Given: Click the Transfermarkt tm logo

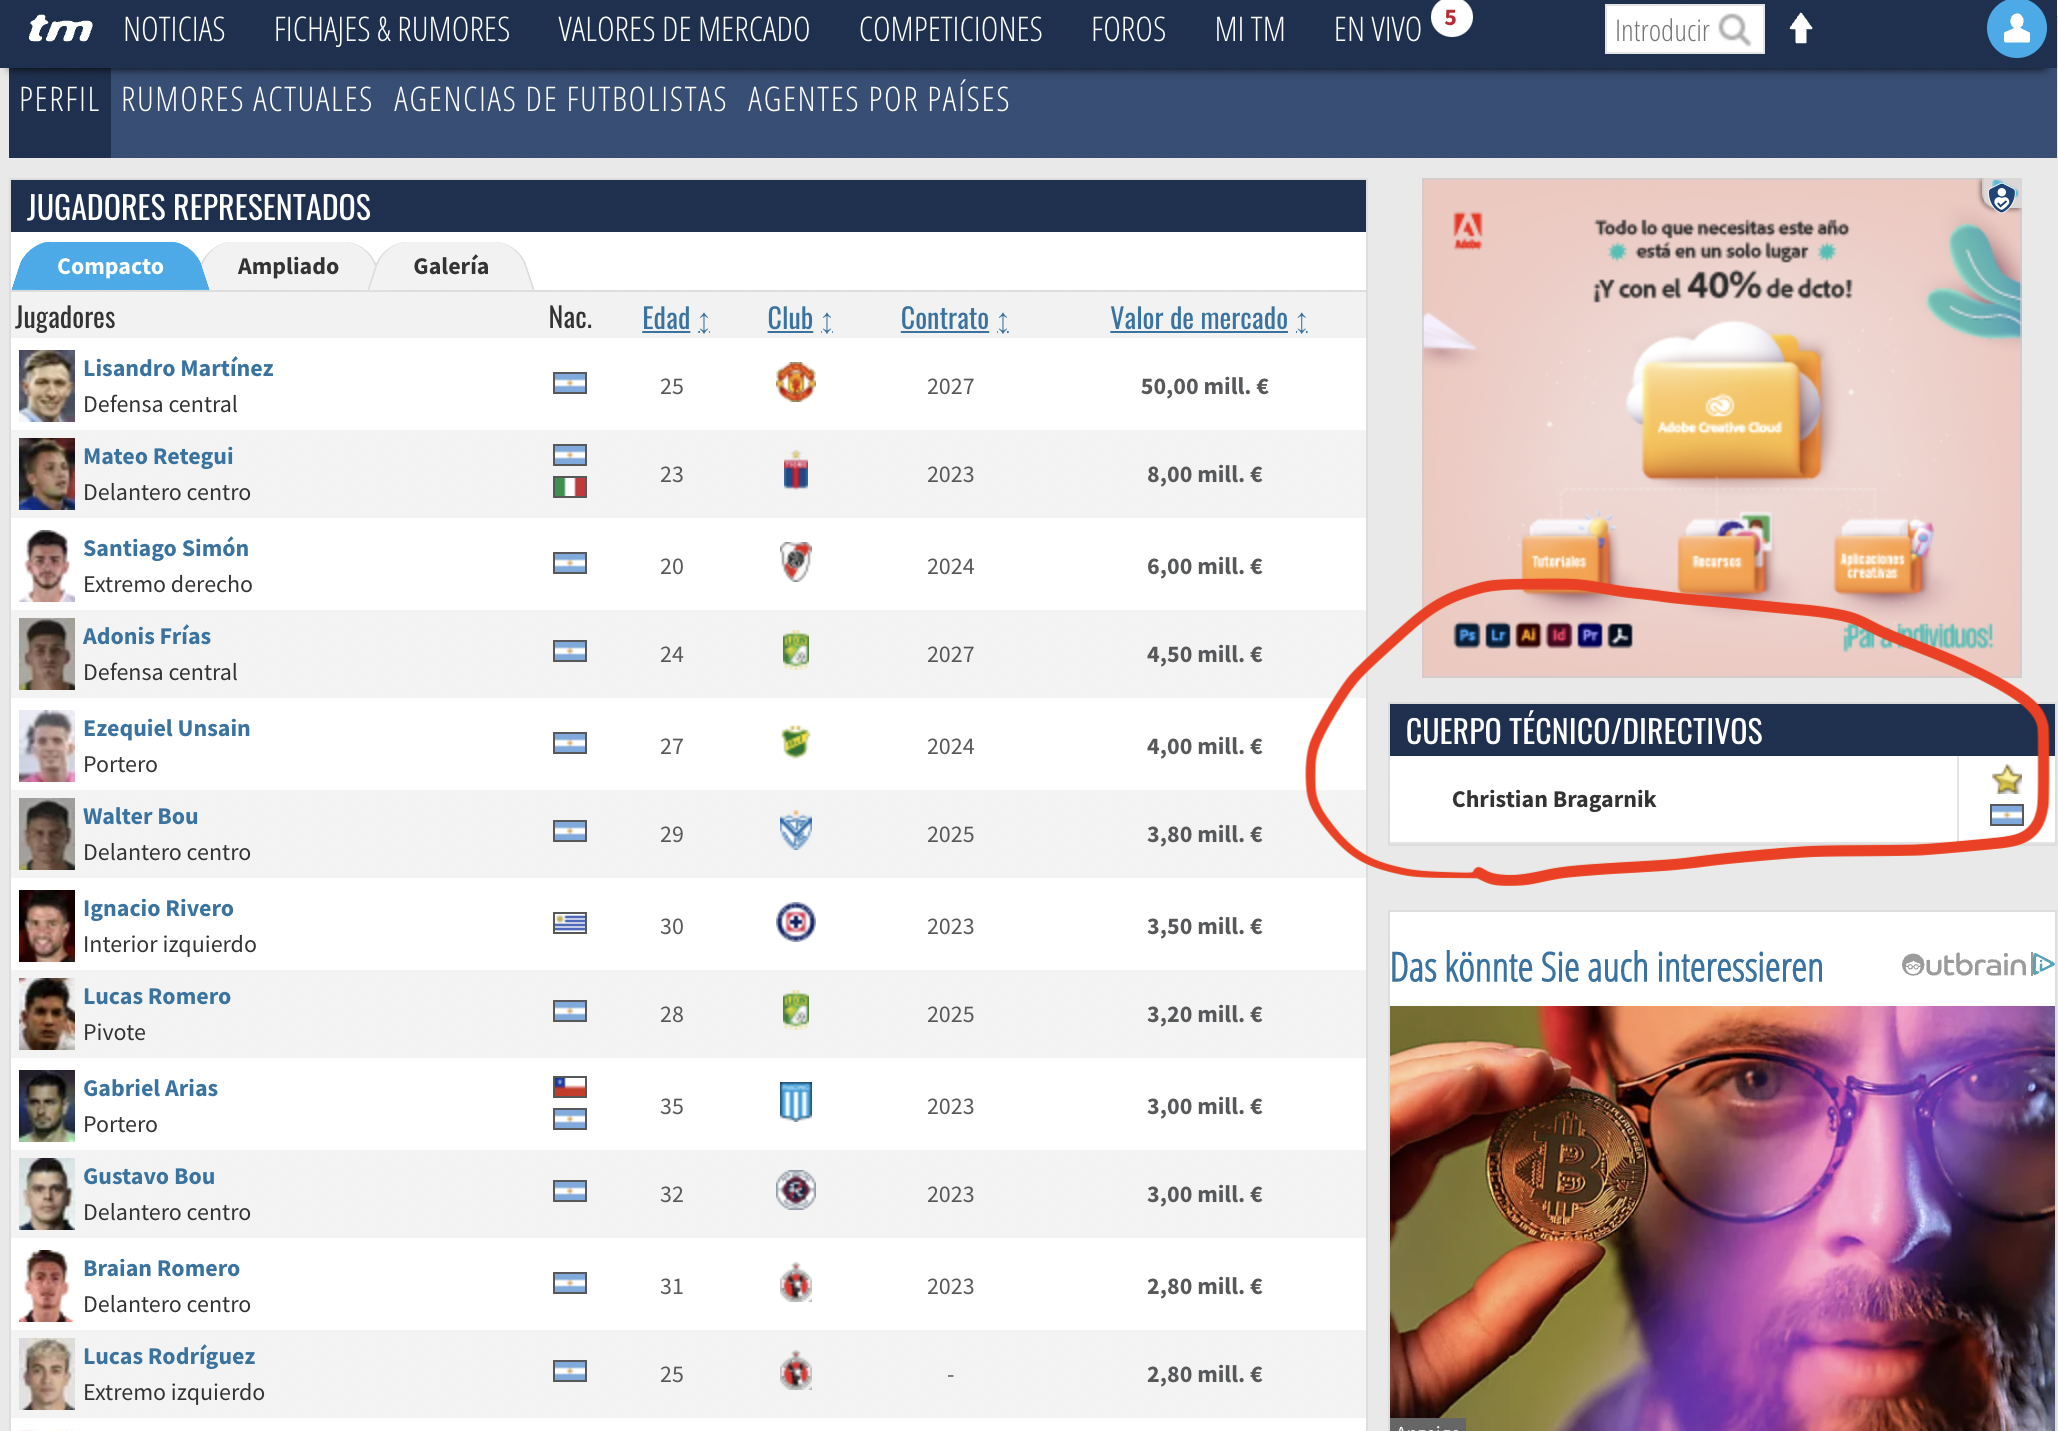Looking at the screenshot, I should [x=60, y=29].
